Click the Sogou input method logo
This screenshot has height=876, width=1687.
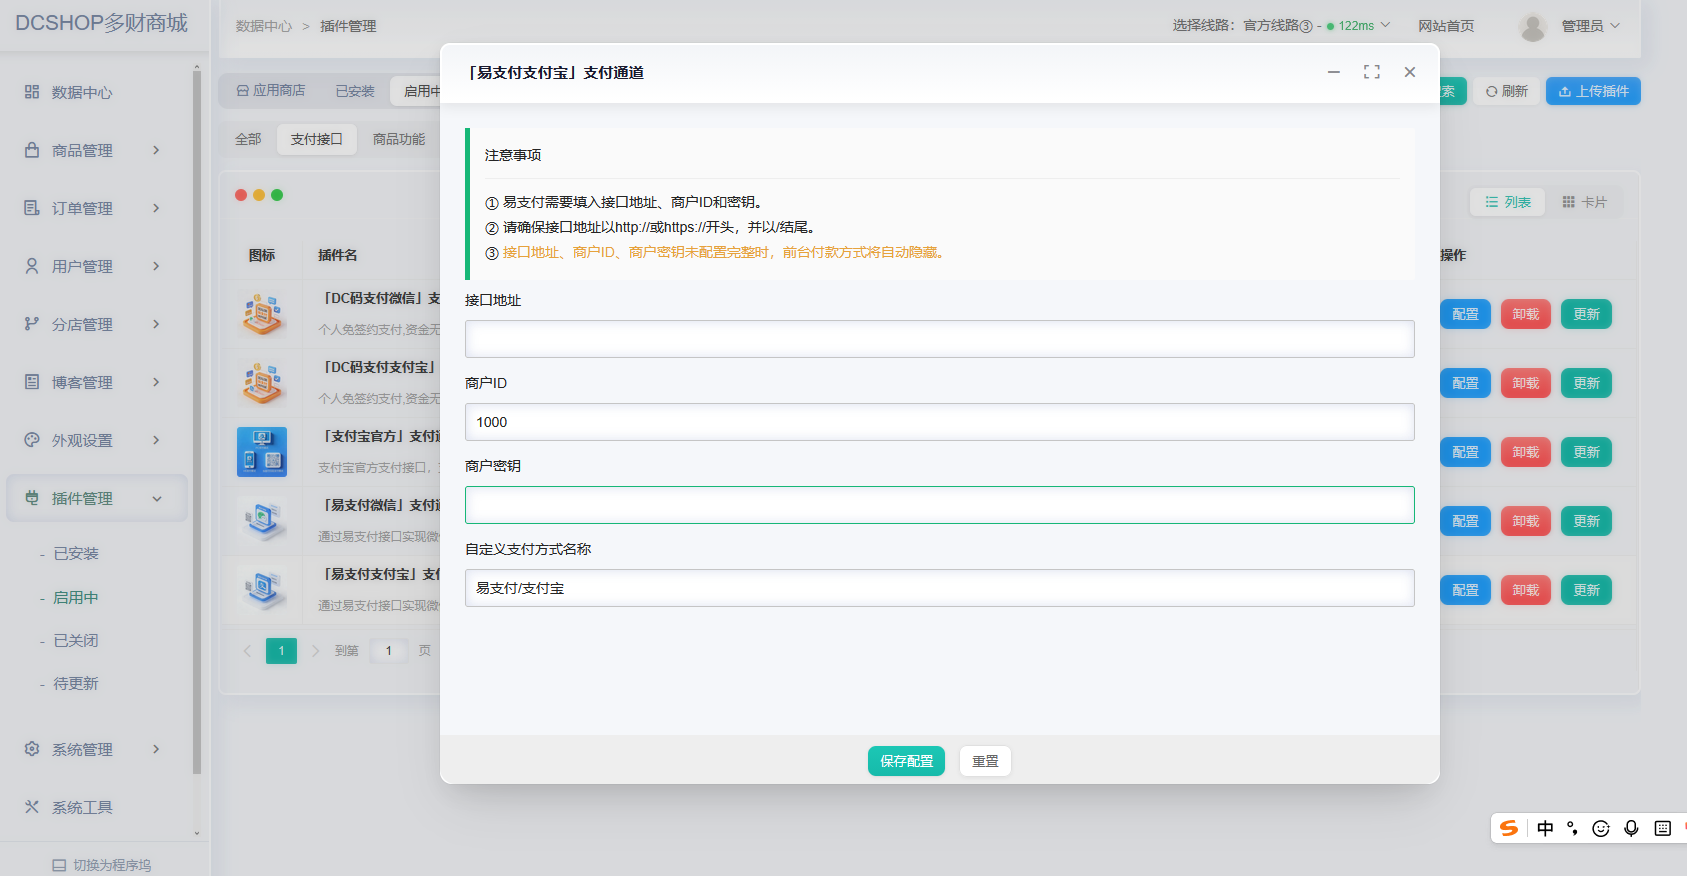(x=1509, y=828)
